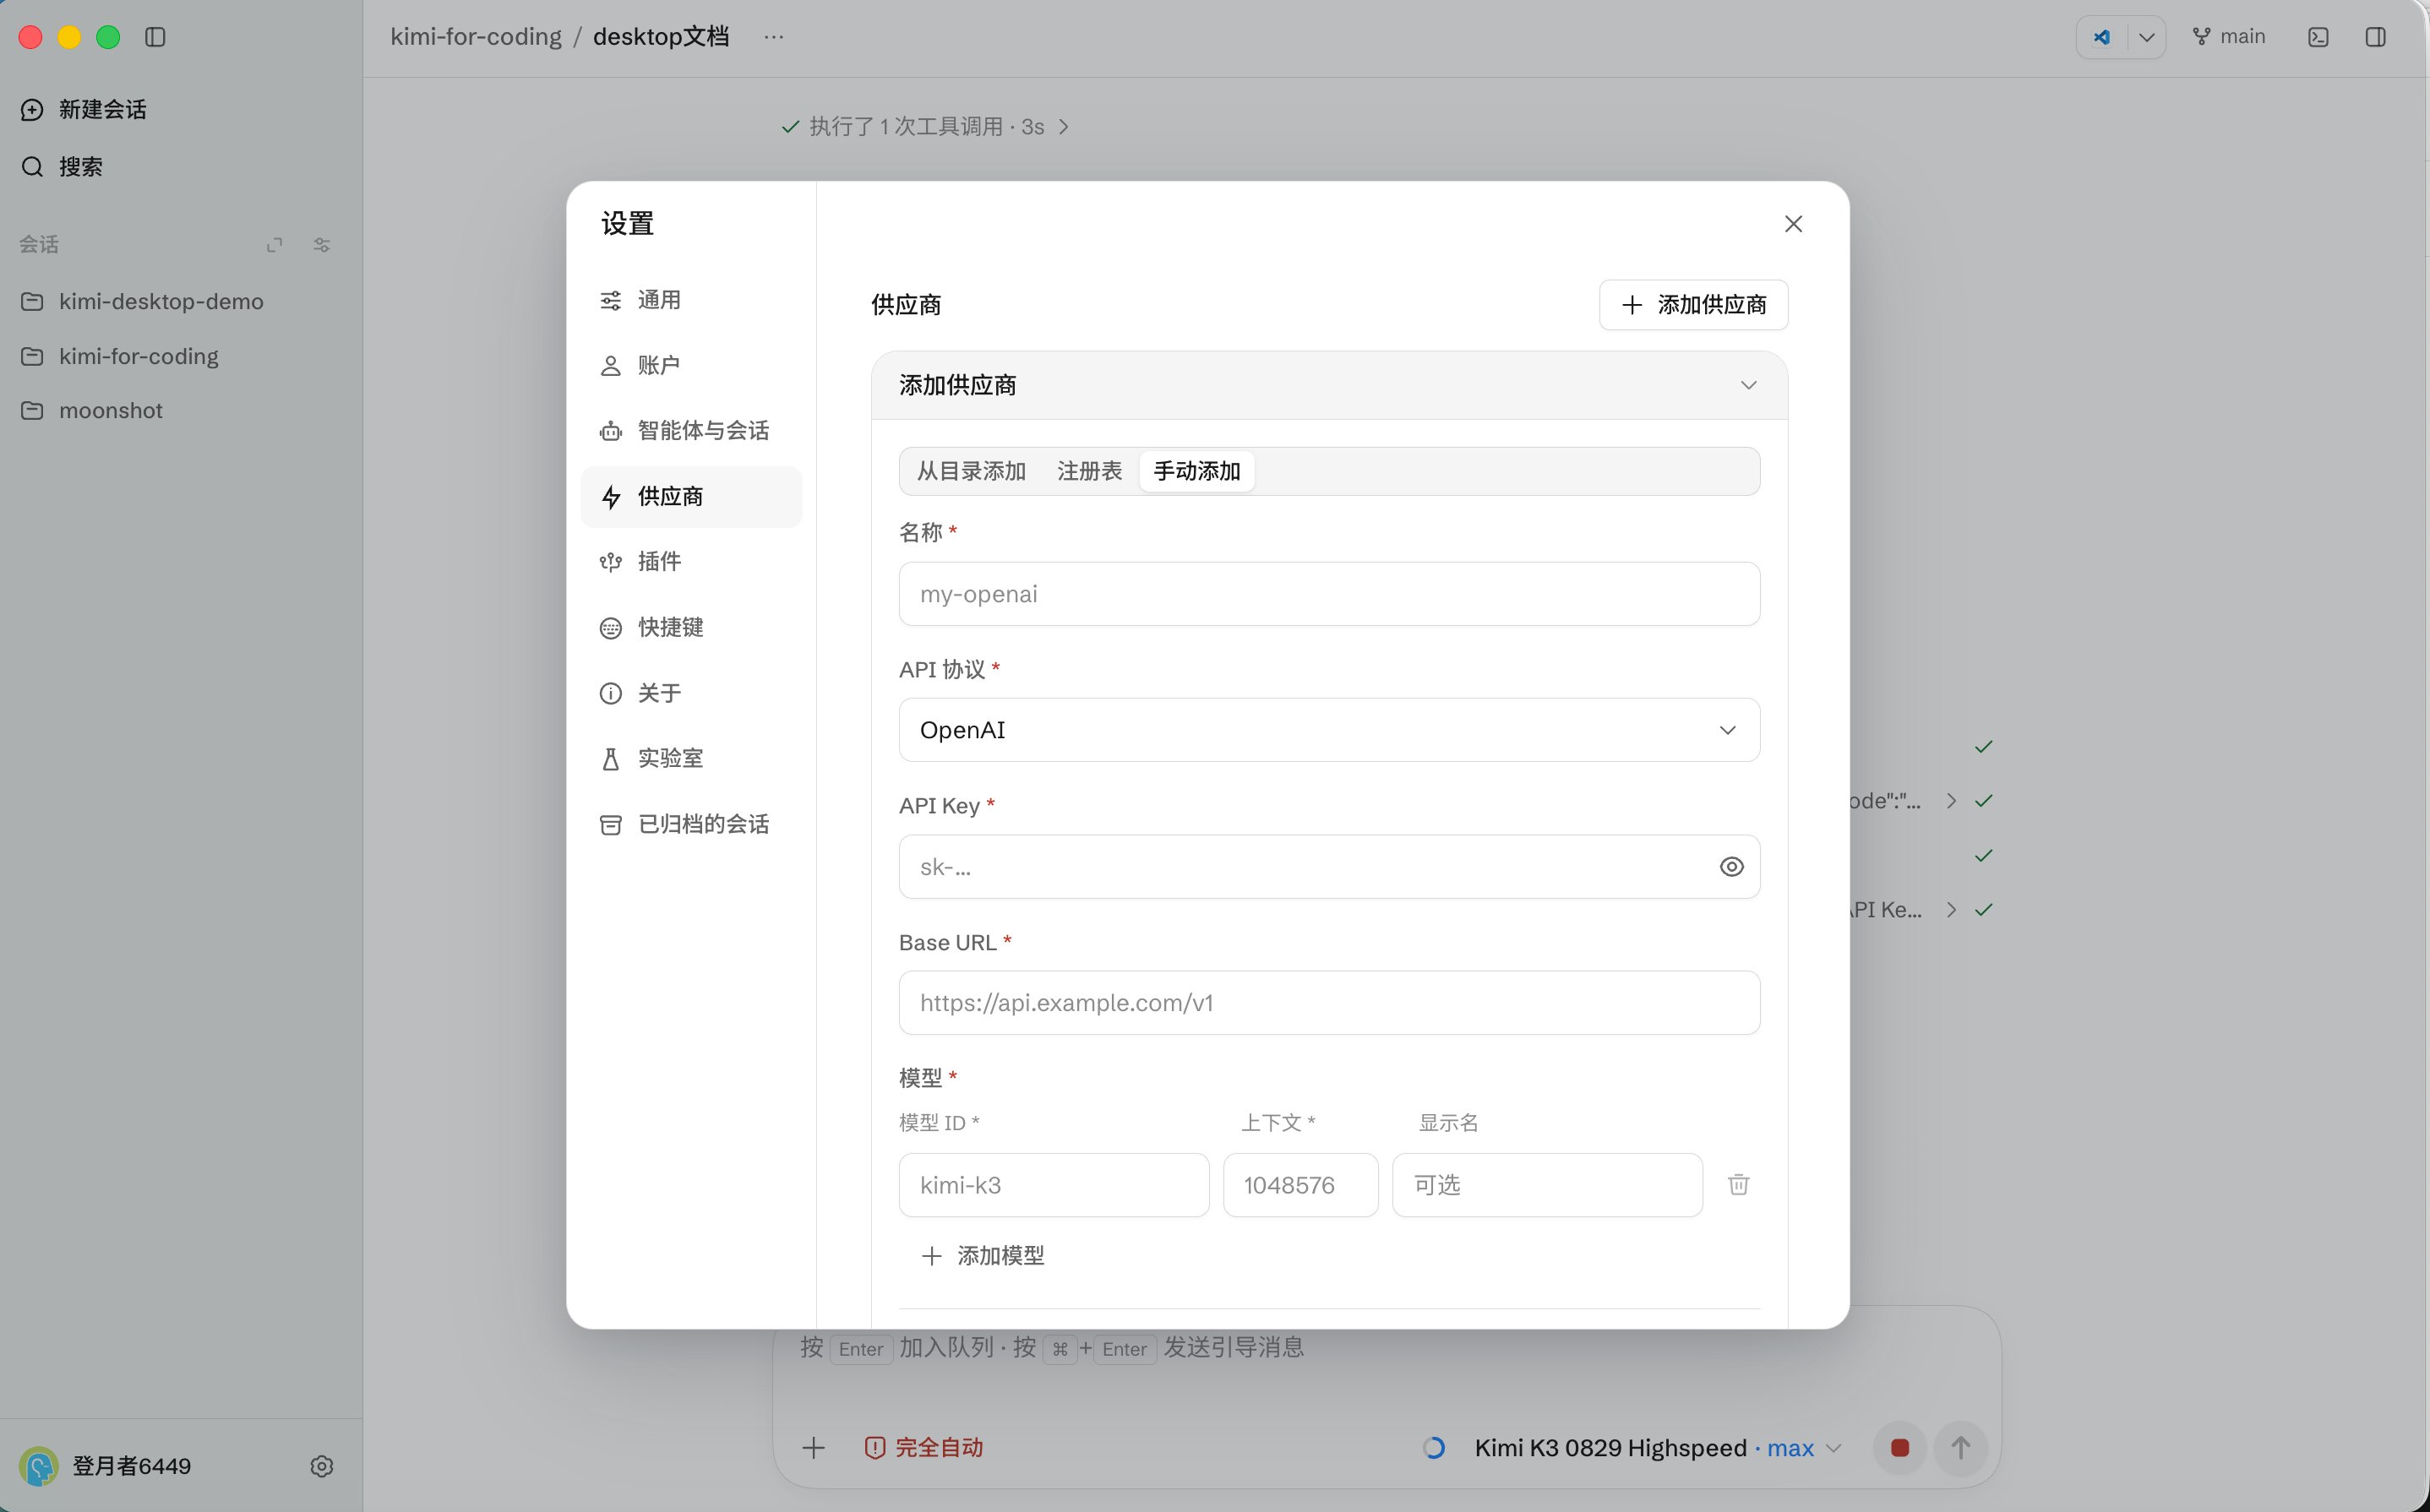
Task: Focus the 模型 ID field kimi-k3
Action: click(1054, 1185)
